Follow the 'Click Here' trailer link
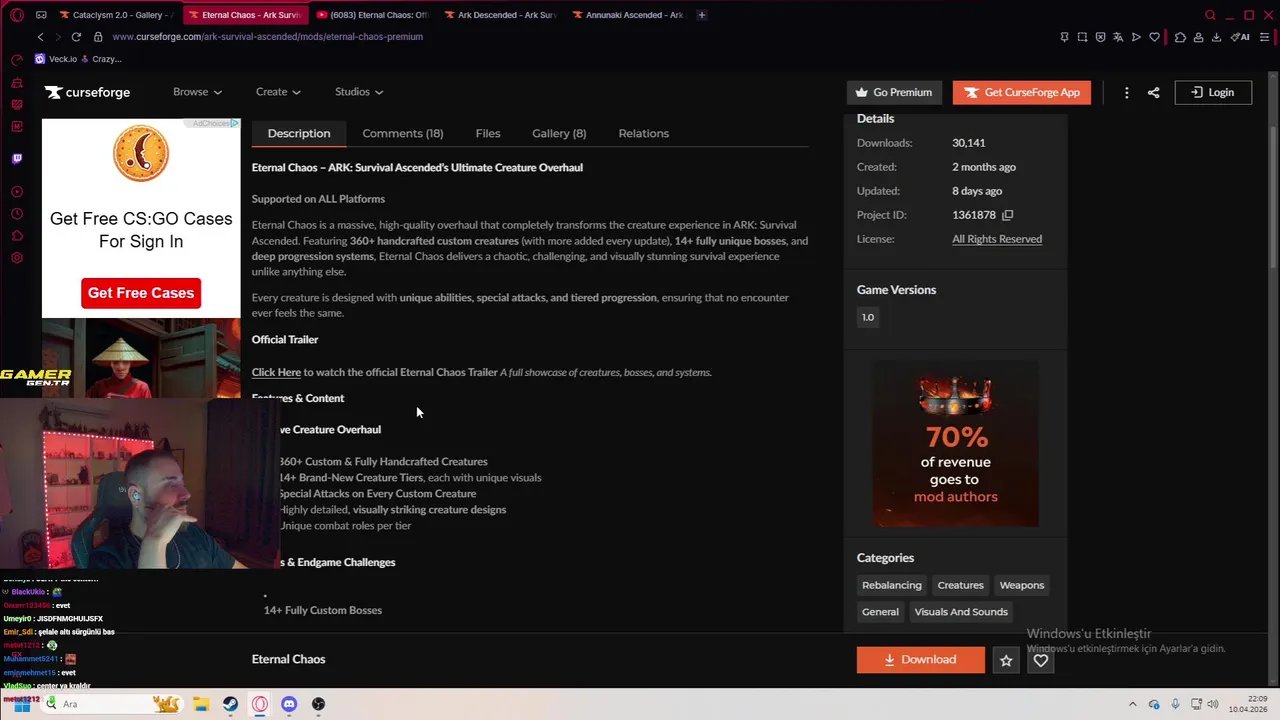1280x720 pixels. tap(276, 372)
